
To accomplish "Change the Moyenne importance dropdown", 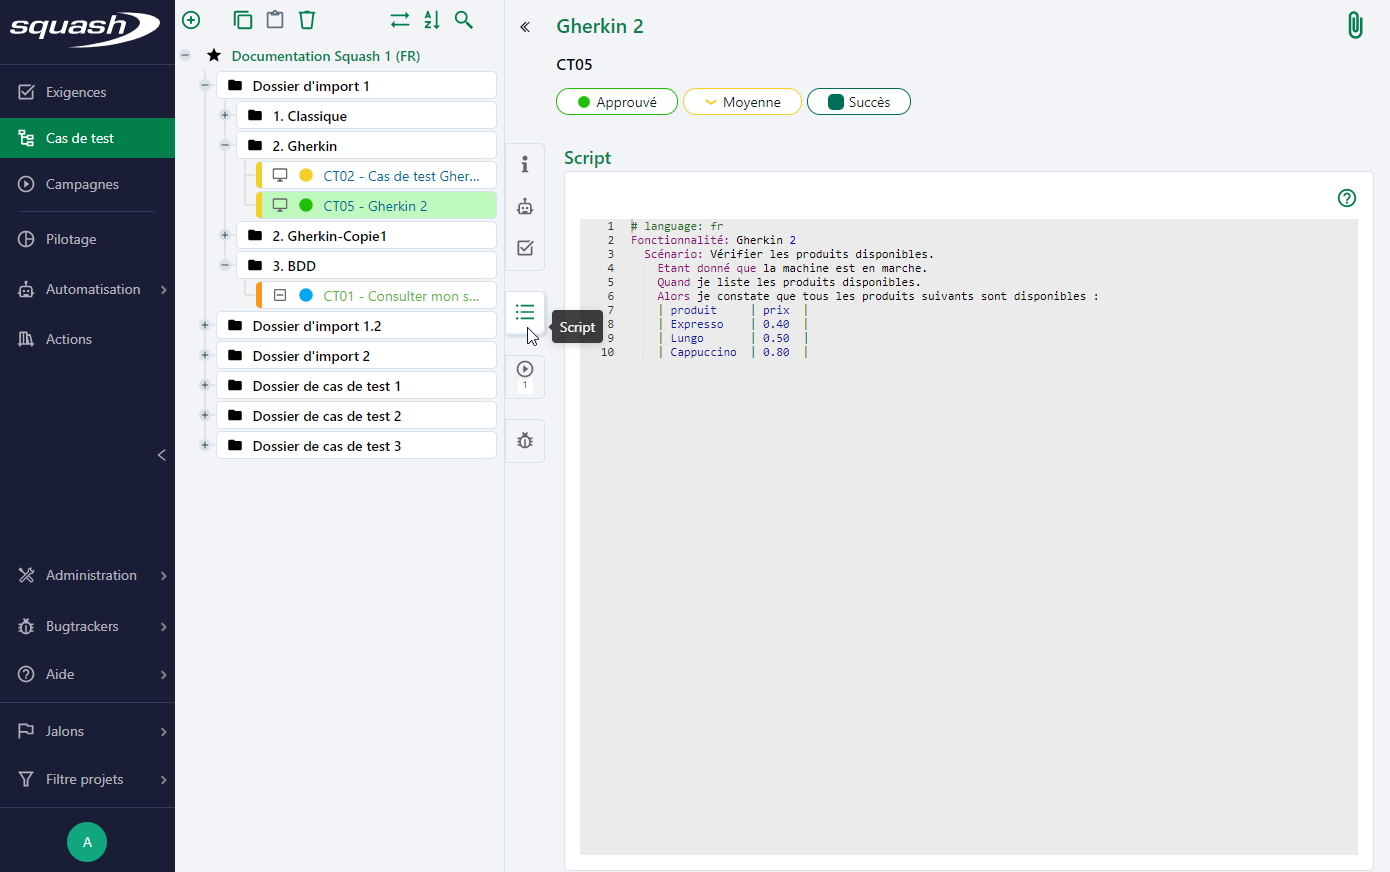I will (x=742, y=101).
